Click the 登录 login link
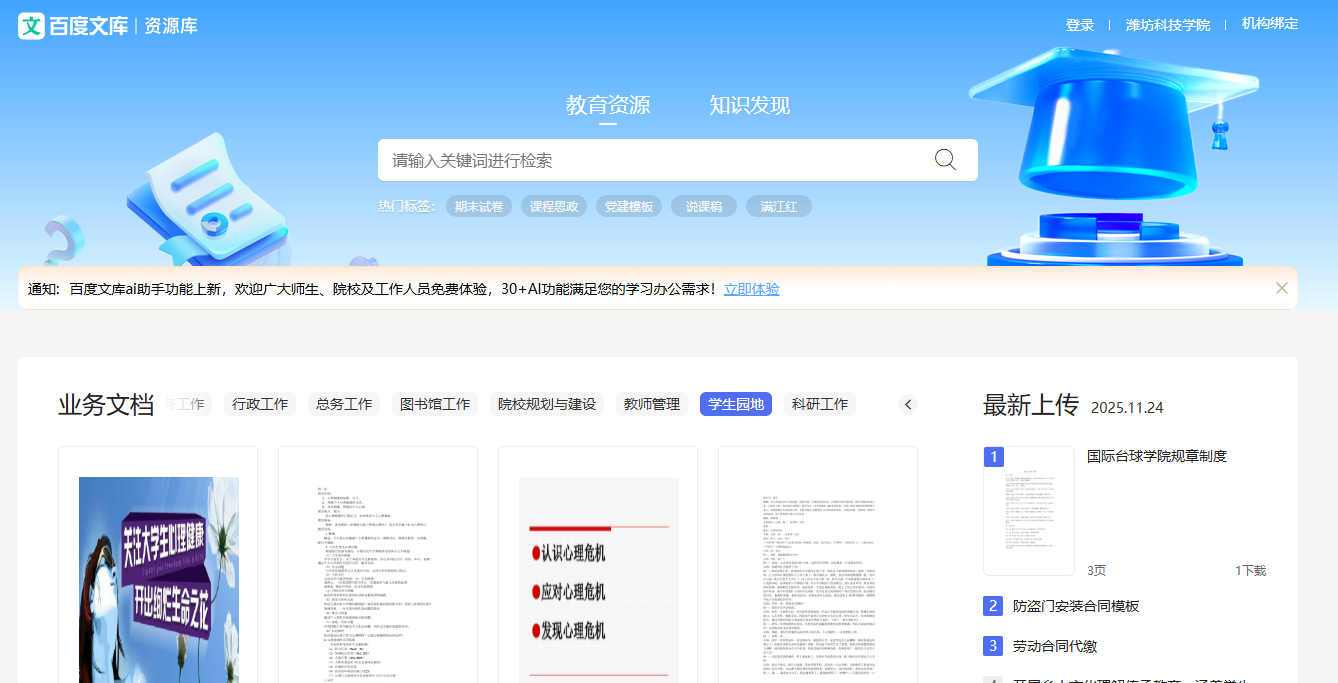Image resolution: width=1338 pixels, height=683 pixels. click(1080, 25)
